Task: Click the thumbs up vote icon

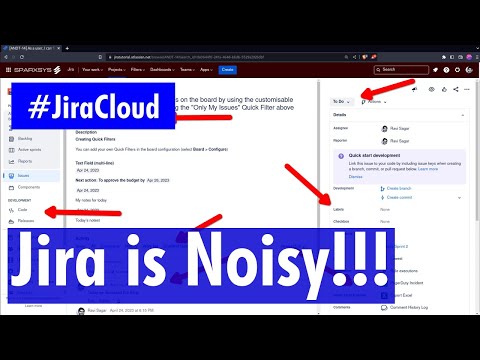Action: [x=444, y=89]
